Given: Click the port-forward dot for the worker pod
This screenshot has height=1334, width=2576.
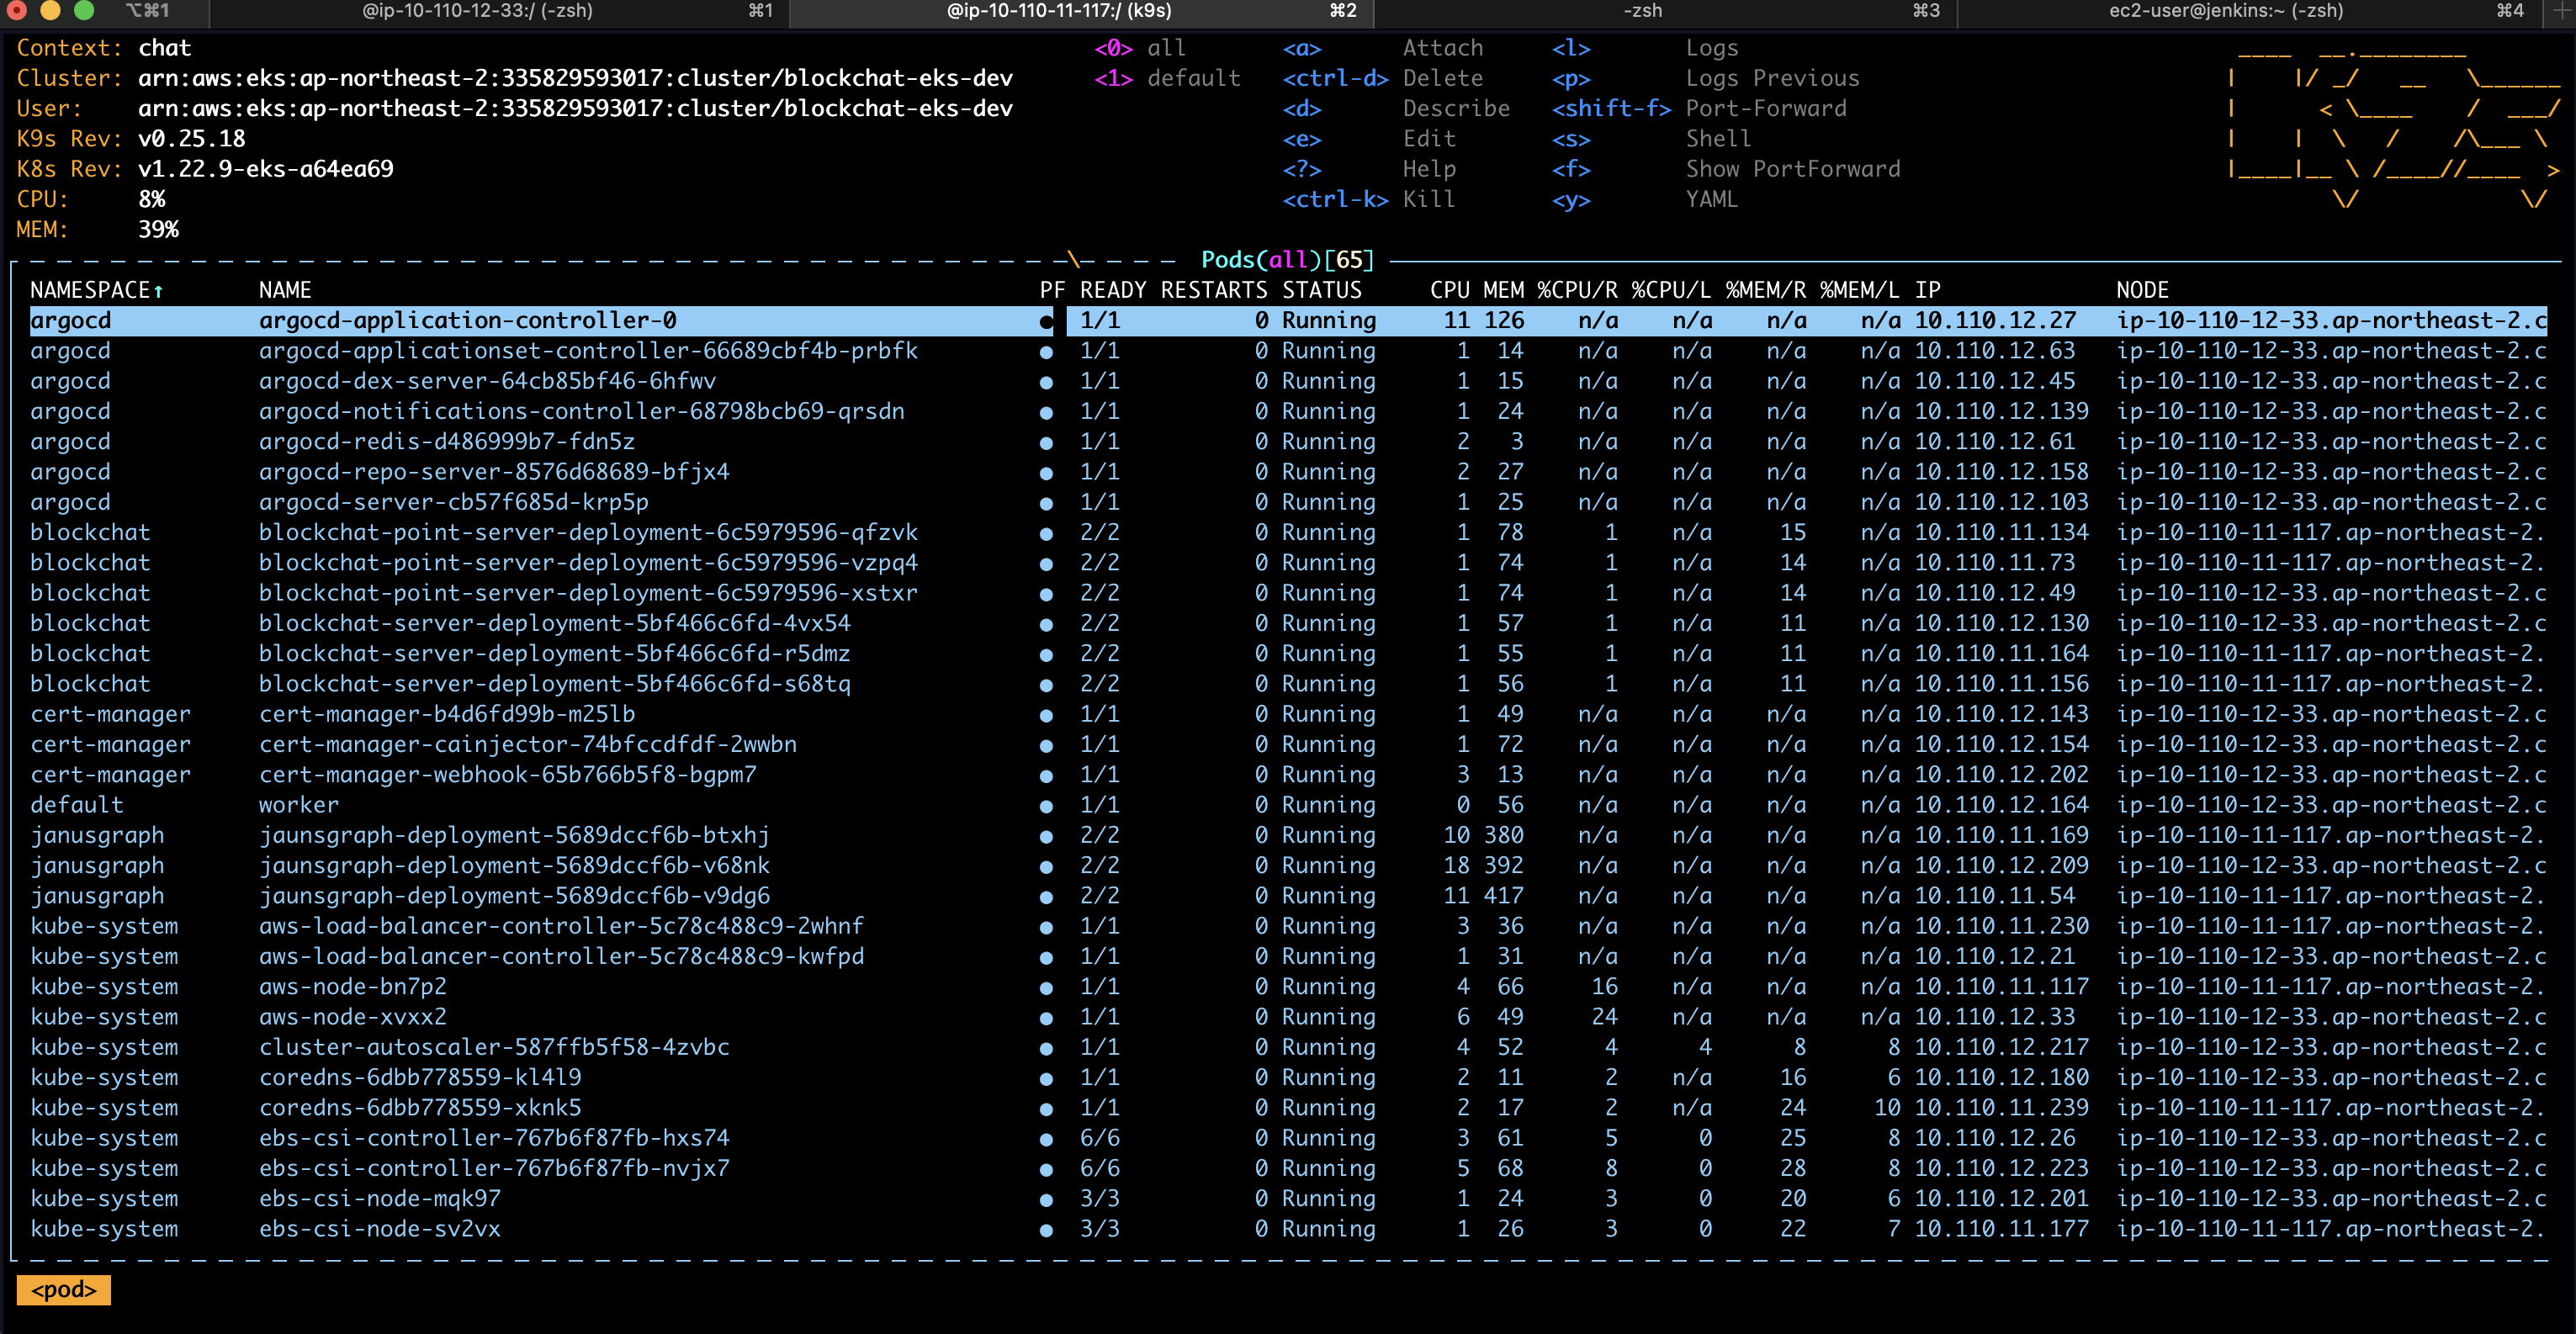Looking at the screenshot, I should (1045, 806).
